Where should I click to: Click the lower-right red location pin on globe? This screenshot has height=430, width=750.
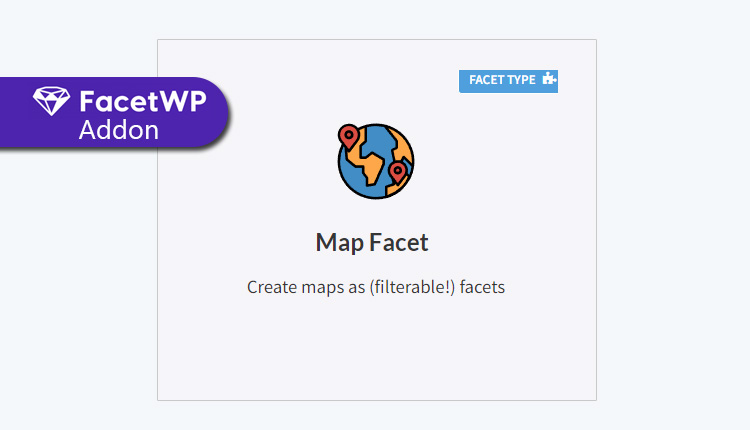tap(397, 173)
